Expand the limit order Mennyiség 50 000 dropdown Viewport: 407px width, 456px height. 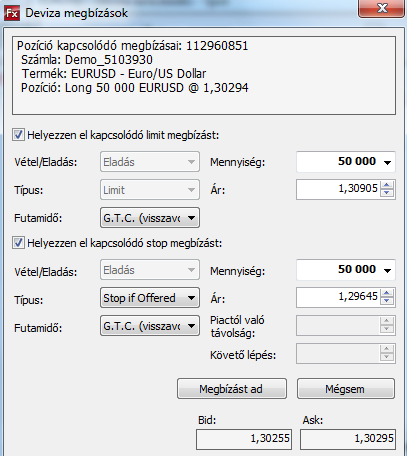click(346, 162)
